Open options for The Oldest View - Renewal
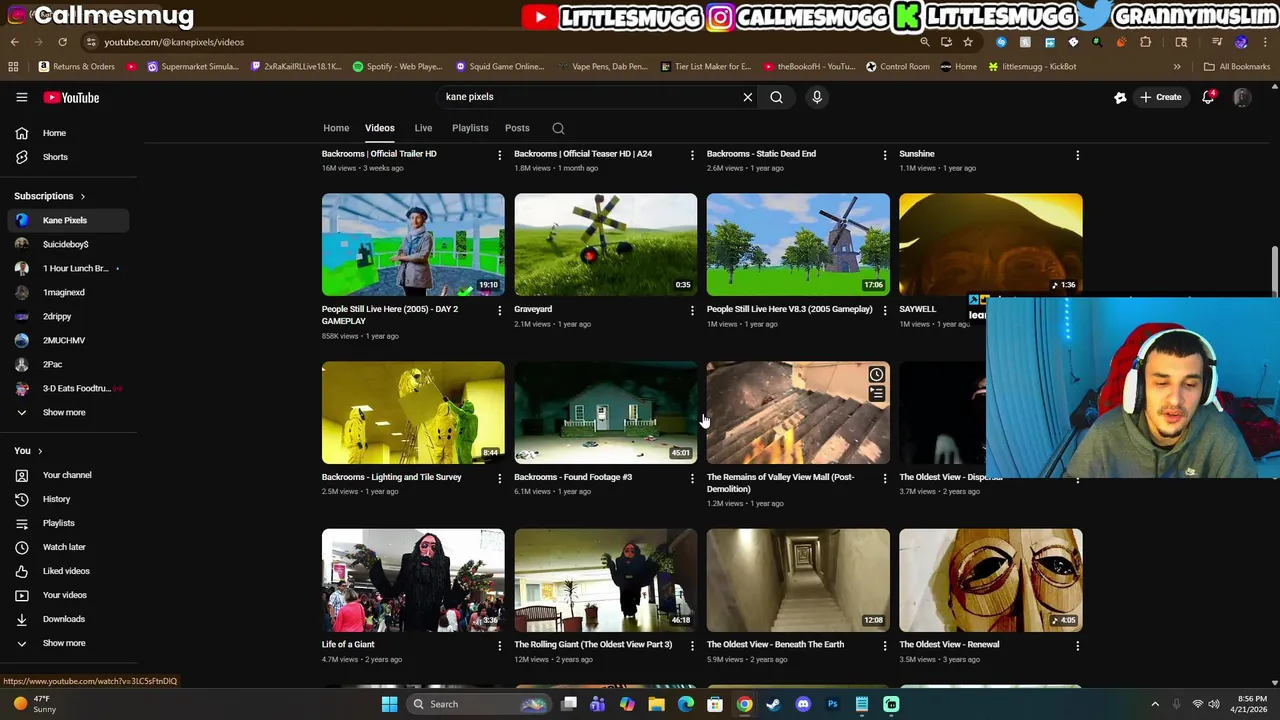Image resolution: width=1280 pixels, height=720 pixels. click(1077, 647)
